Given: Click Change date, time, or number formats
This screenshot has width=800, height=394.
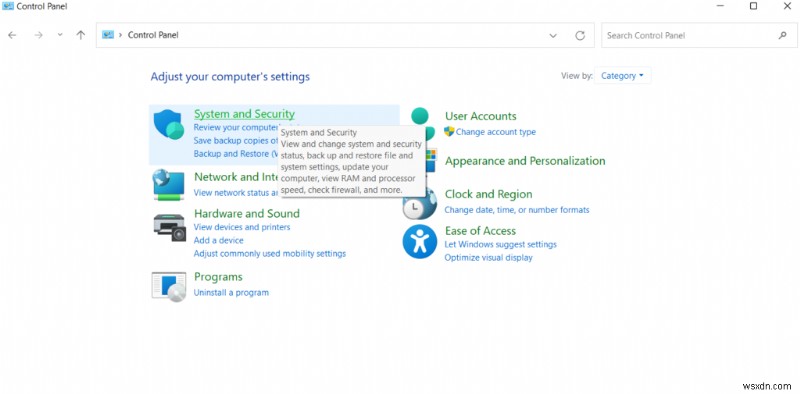Looking at the screenshot, I should (517, 210).
